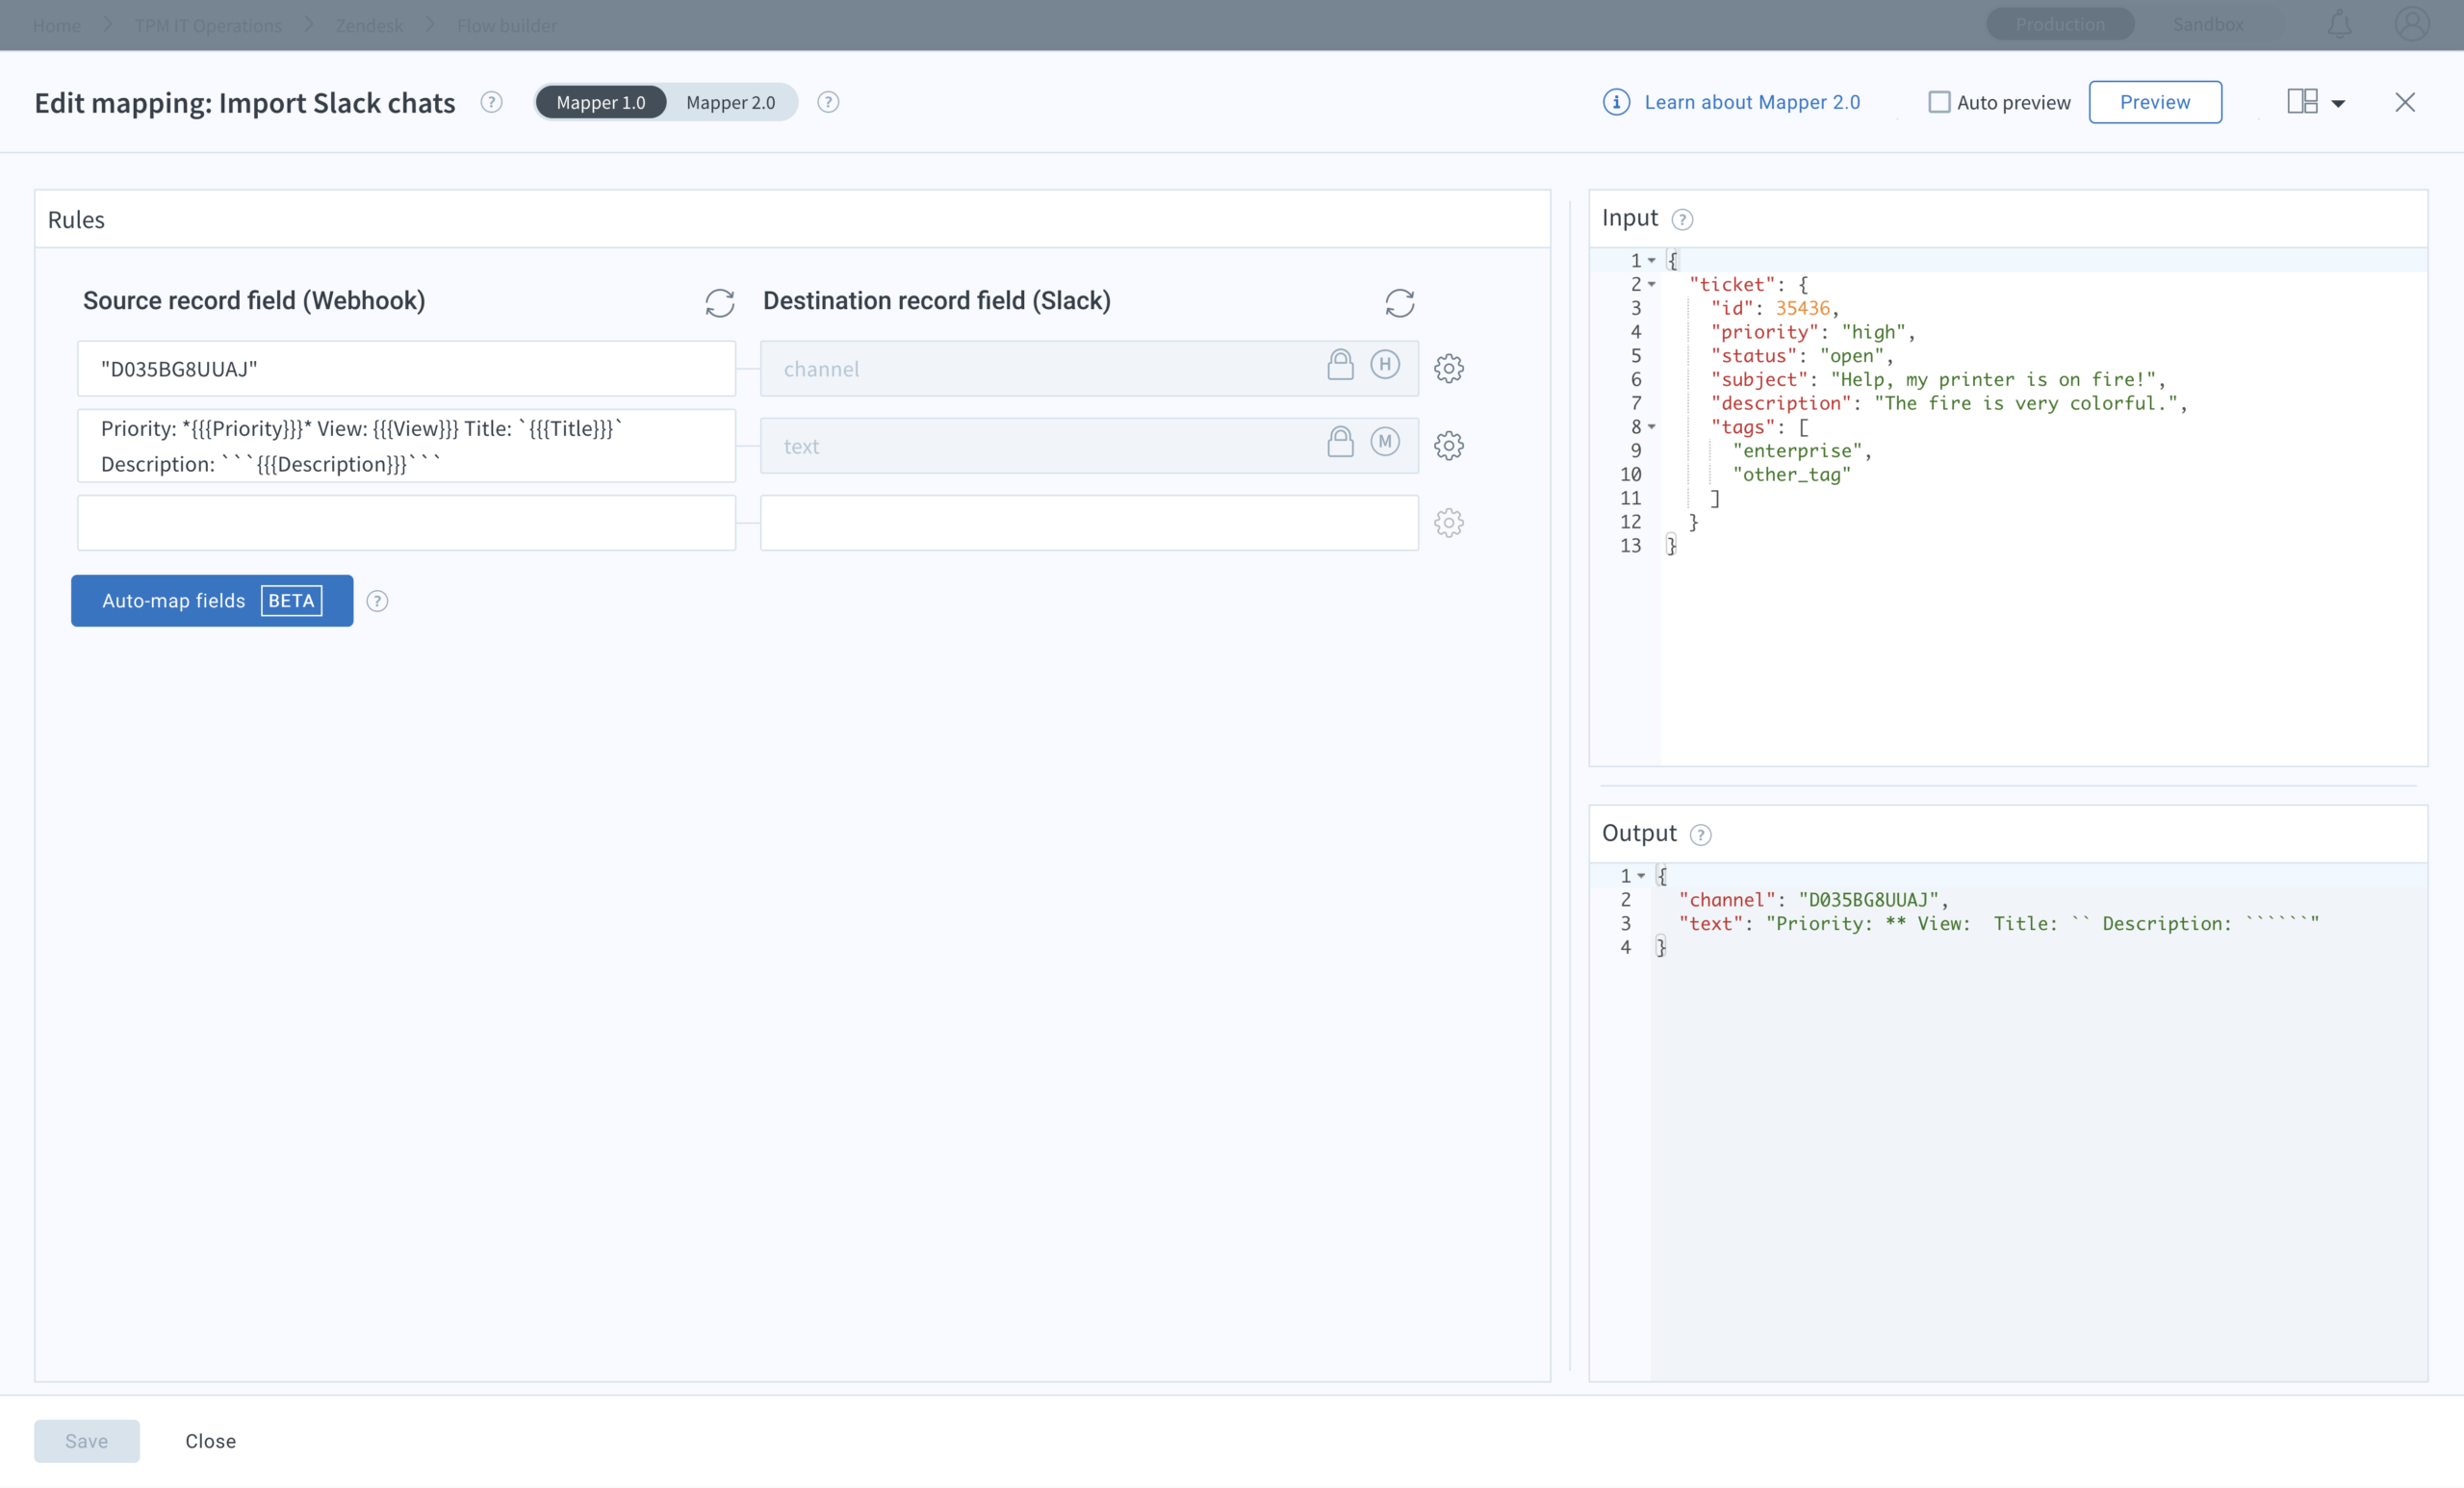The image size is (2464, 1488).
Task: Click the Output panel help icon
Action: (1701, 835)
